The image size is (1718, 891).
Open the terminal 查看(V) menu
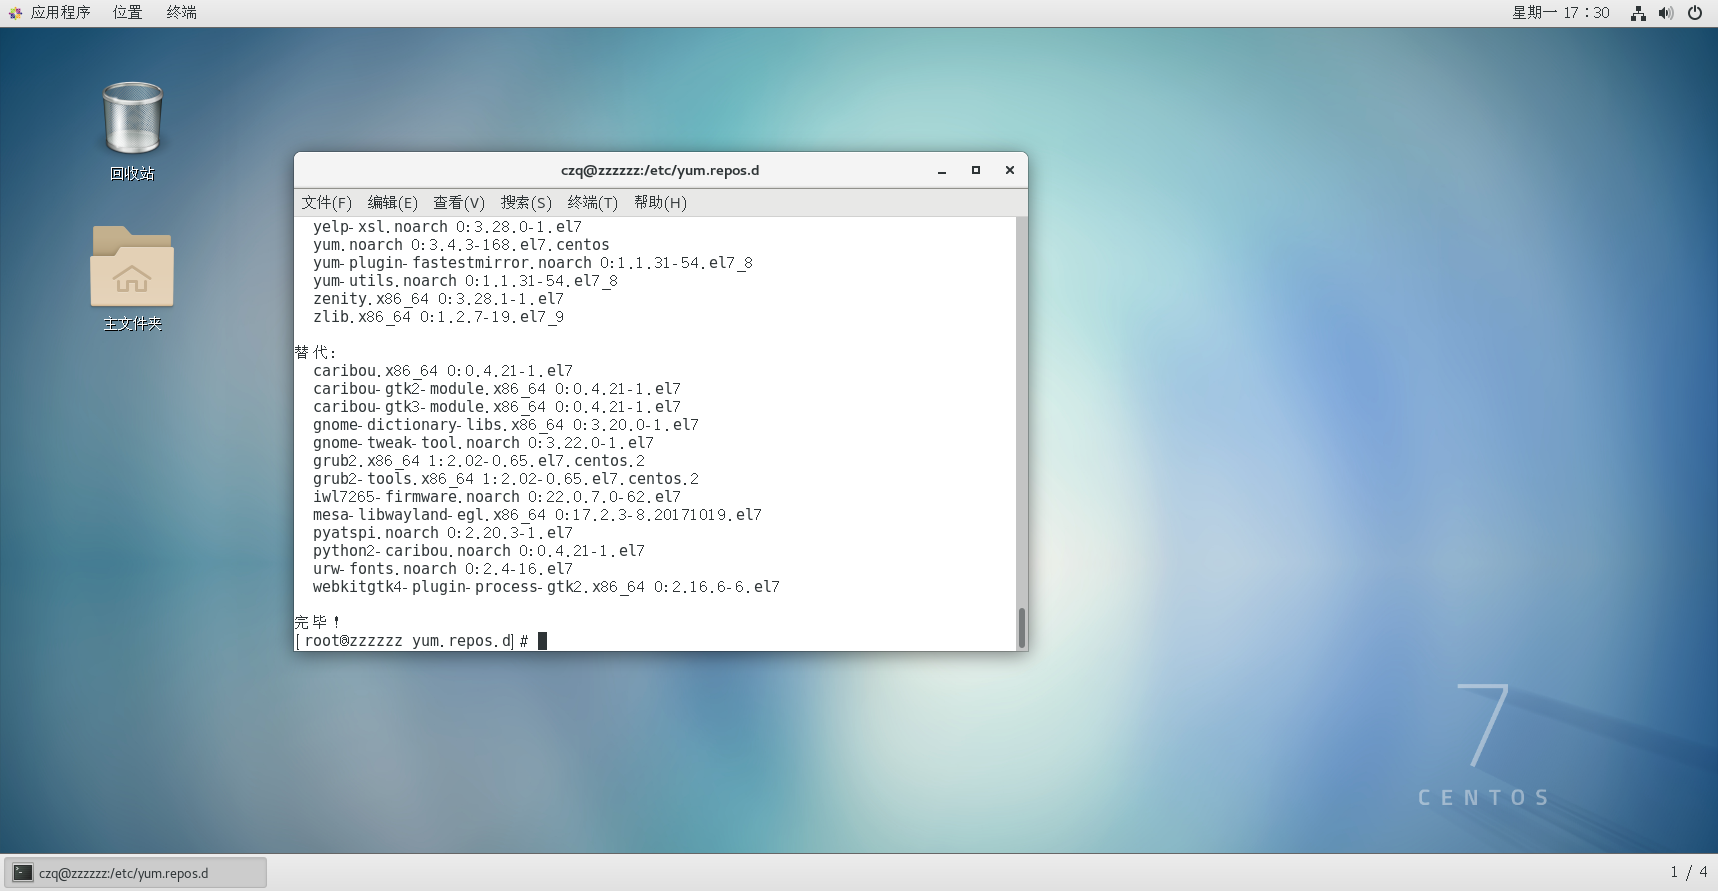(x=459, y=203)
